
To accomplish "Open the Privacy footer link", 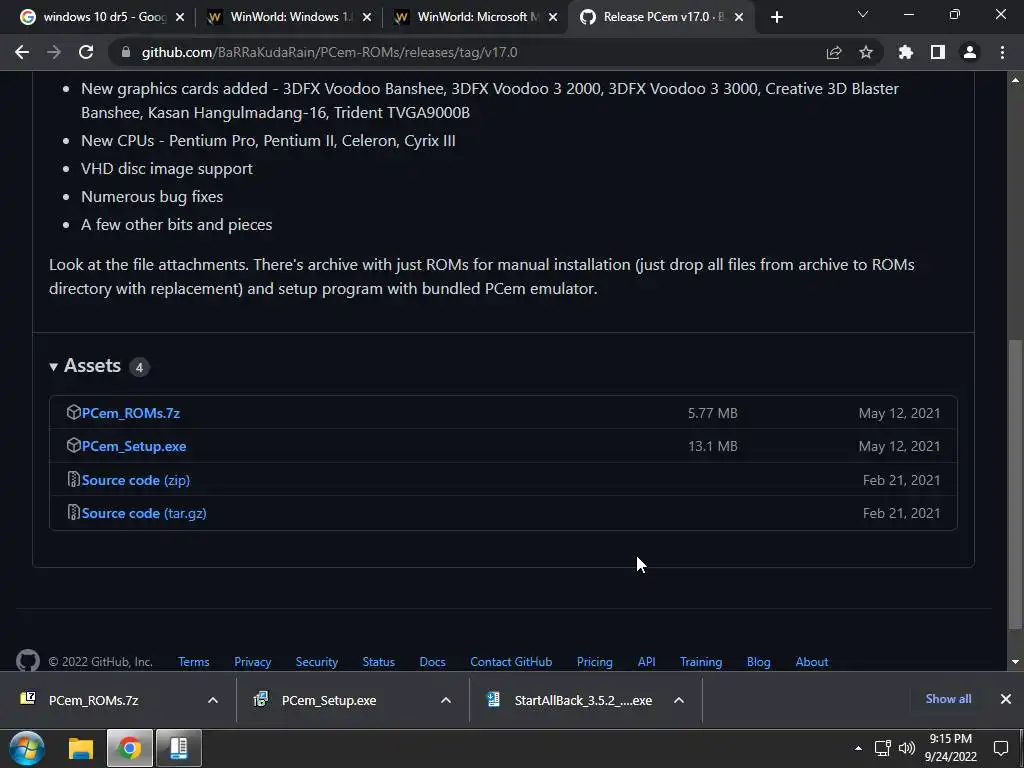I will (x=253, y=662).
